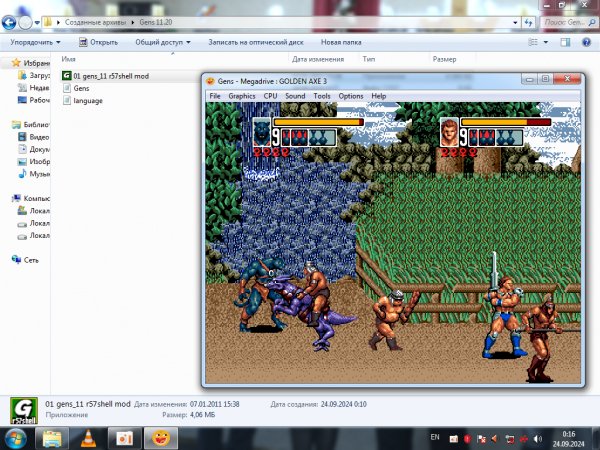Select Избранное in the navigation pane
600x450 pixels.
click(x=31, y=63)
